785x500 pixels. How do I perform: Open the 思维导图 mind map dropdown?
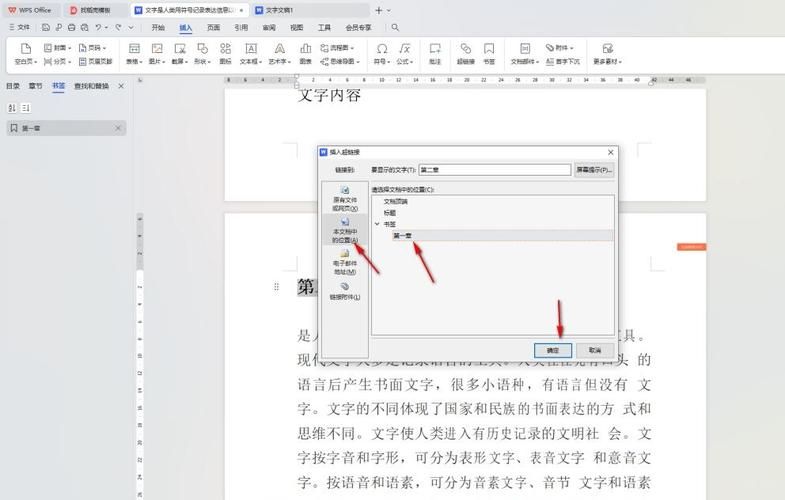pyautogui.click(x=340, y=62)
